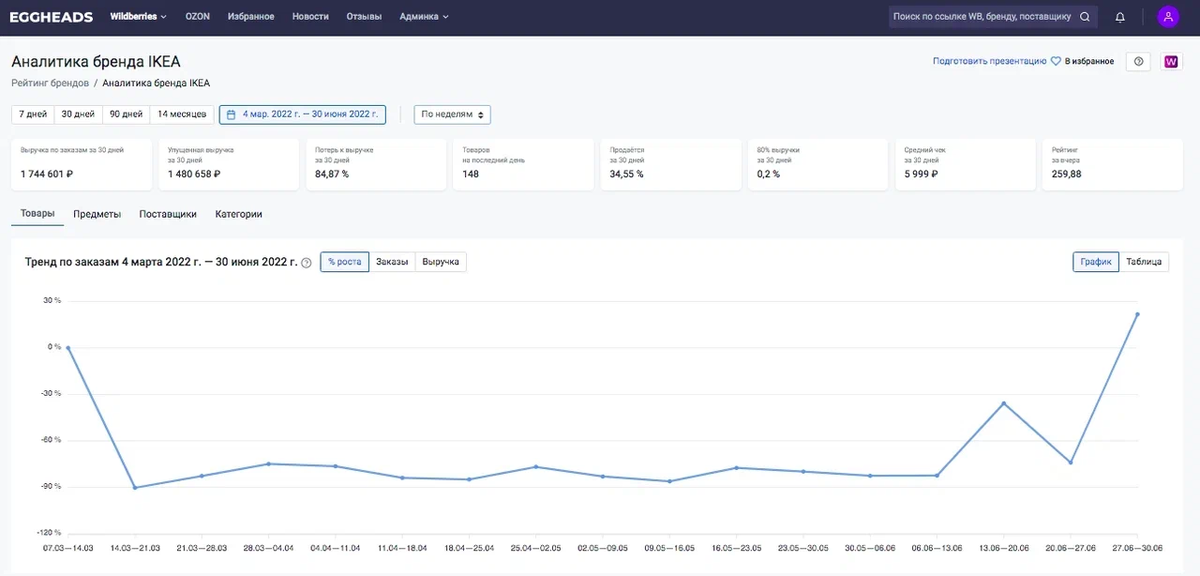Select the 14 месяцев period
Image resolution: width=1200 pixels, height=576 pixels.
pos(182,114)
